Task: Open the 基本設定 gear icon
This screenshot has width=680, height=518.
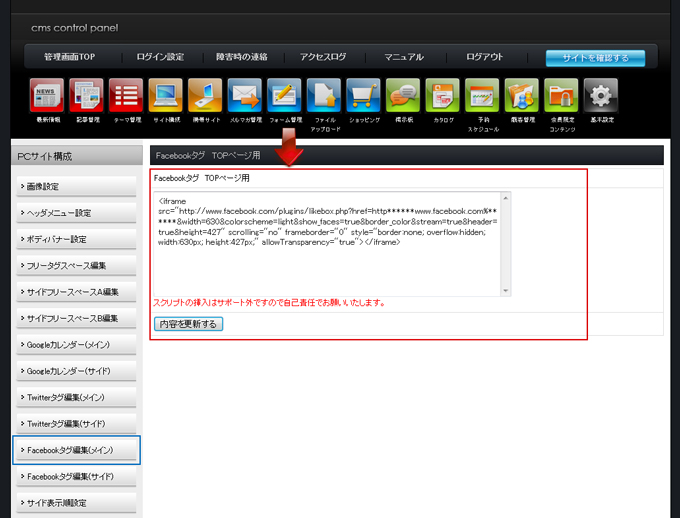Action: click(601, 96)
